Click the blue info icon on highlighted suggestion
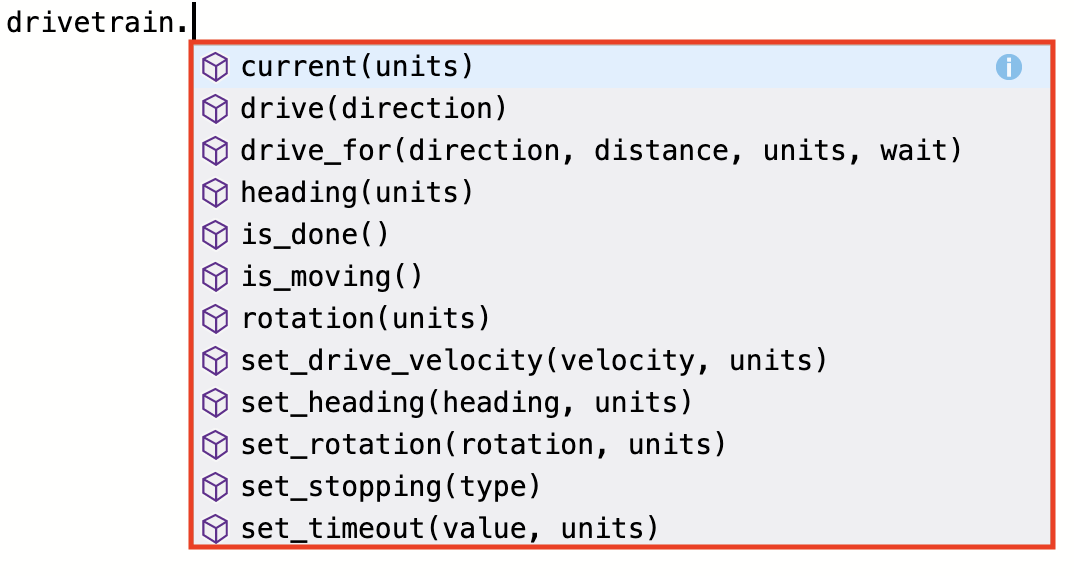1074x576 pixels. [1009, 67]
